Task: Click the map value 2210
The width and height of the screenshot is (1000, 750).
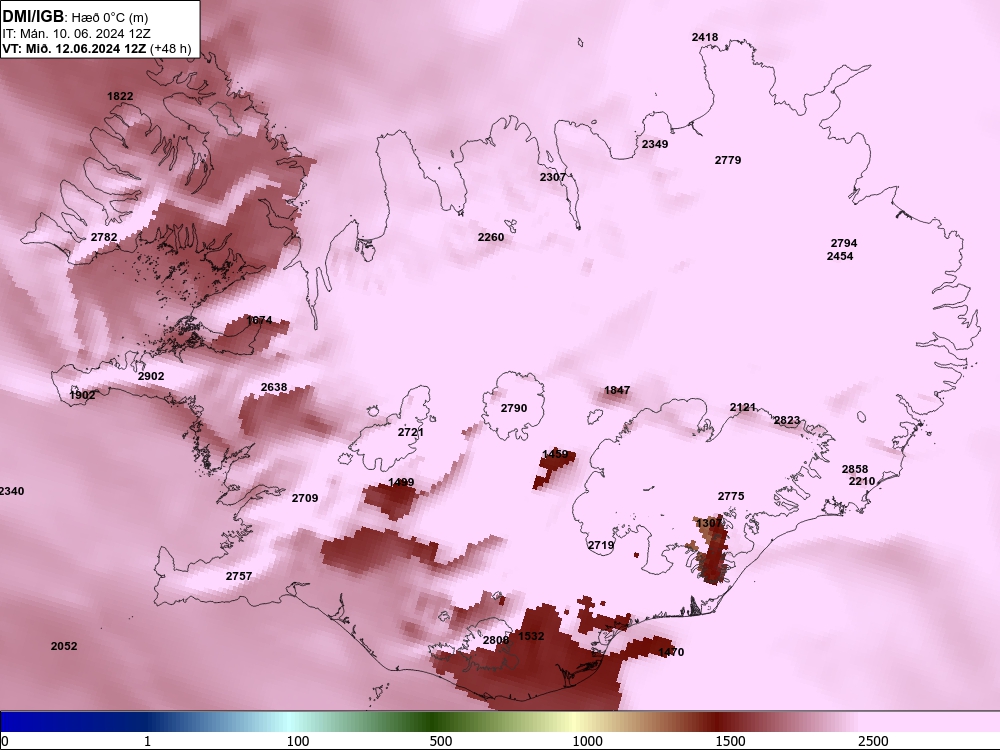Action: pyautogui.click(x=862, y=482)
